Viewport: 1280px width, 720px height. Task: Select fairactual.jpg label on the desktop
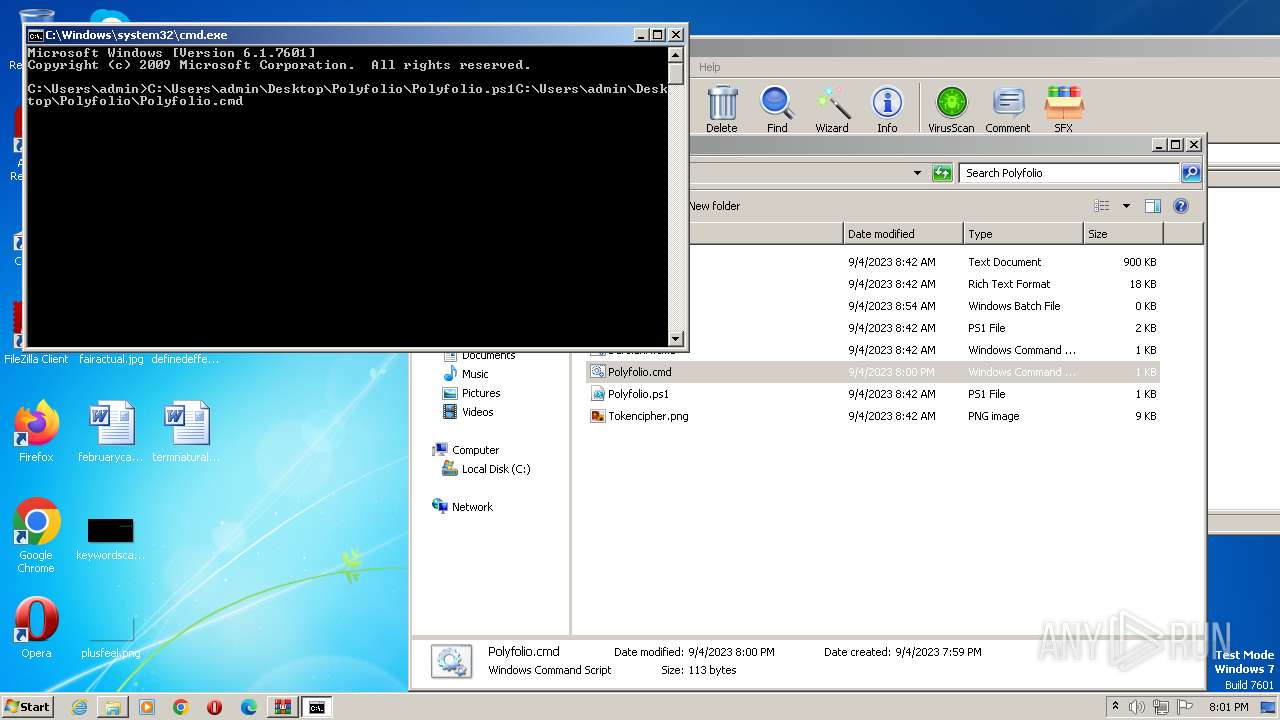(111, 359)
